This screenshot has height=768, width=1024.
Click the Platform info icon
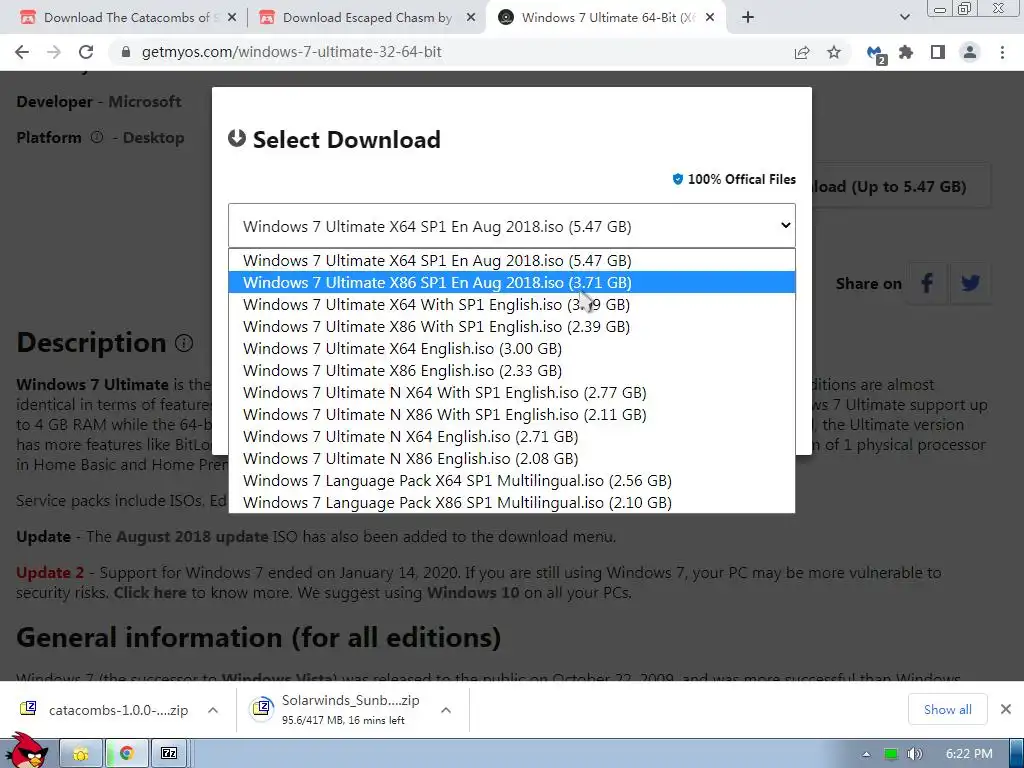point(97,137)
